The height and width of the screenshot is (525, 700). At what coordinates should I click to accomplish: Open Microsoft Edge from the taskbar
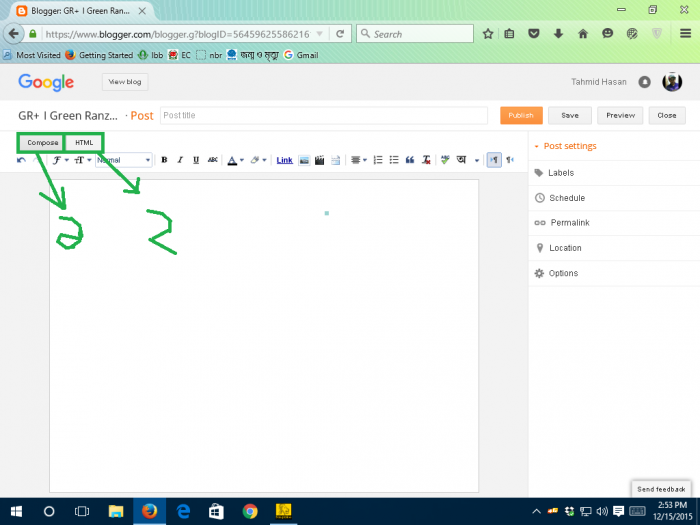[183, 511]
